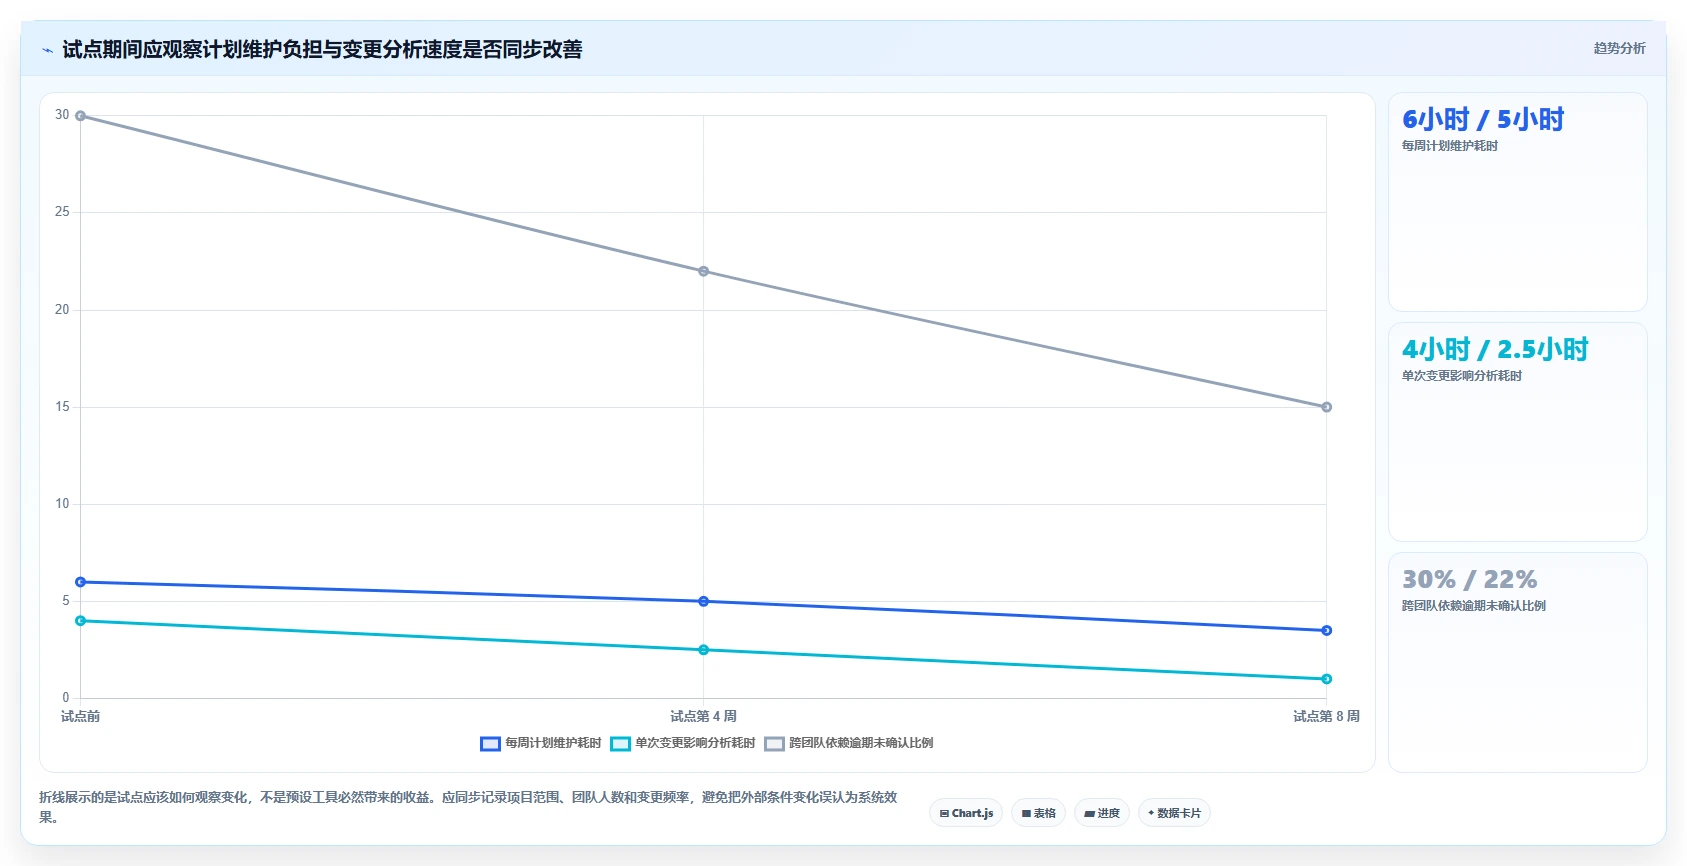Click the 试点前 x-axis label
1687x866 pixels.
click(80, 716)
